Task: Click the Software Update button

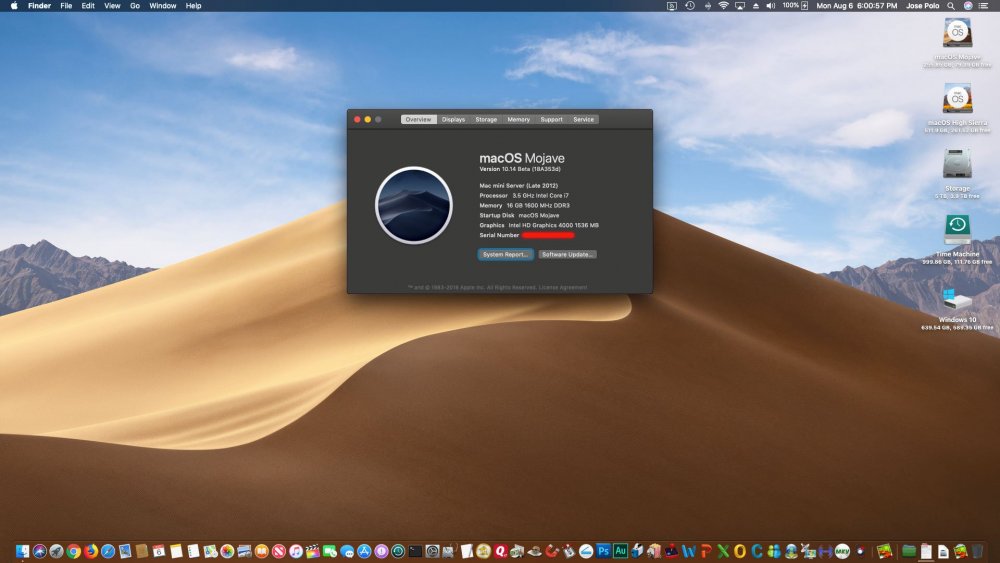Action: 568,254
